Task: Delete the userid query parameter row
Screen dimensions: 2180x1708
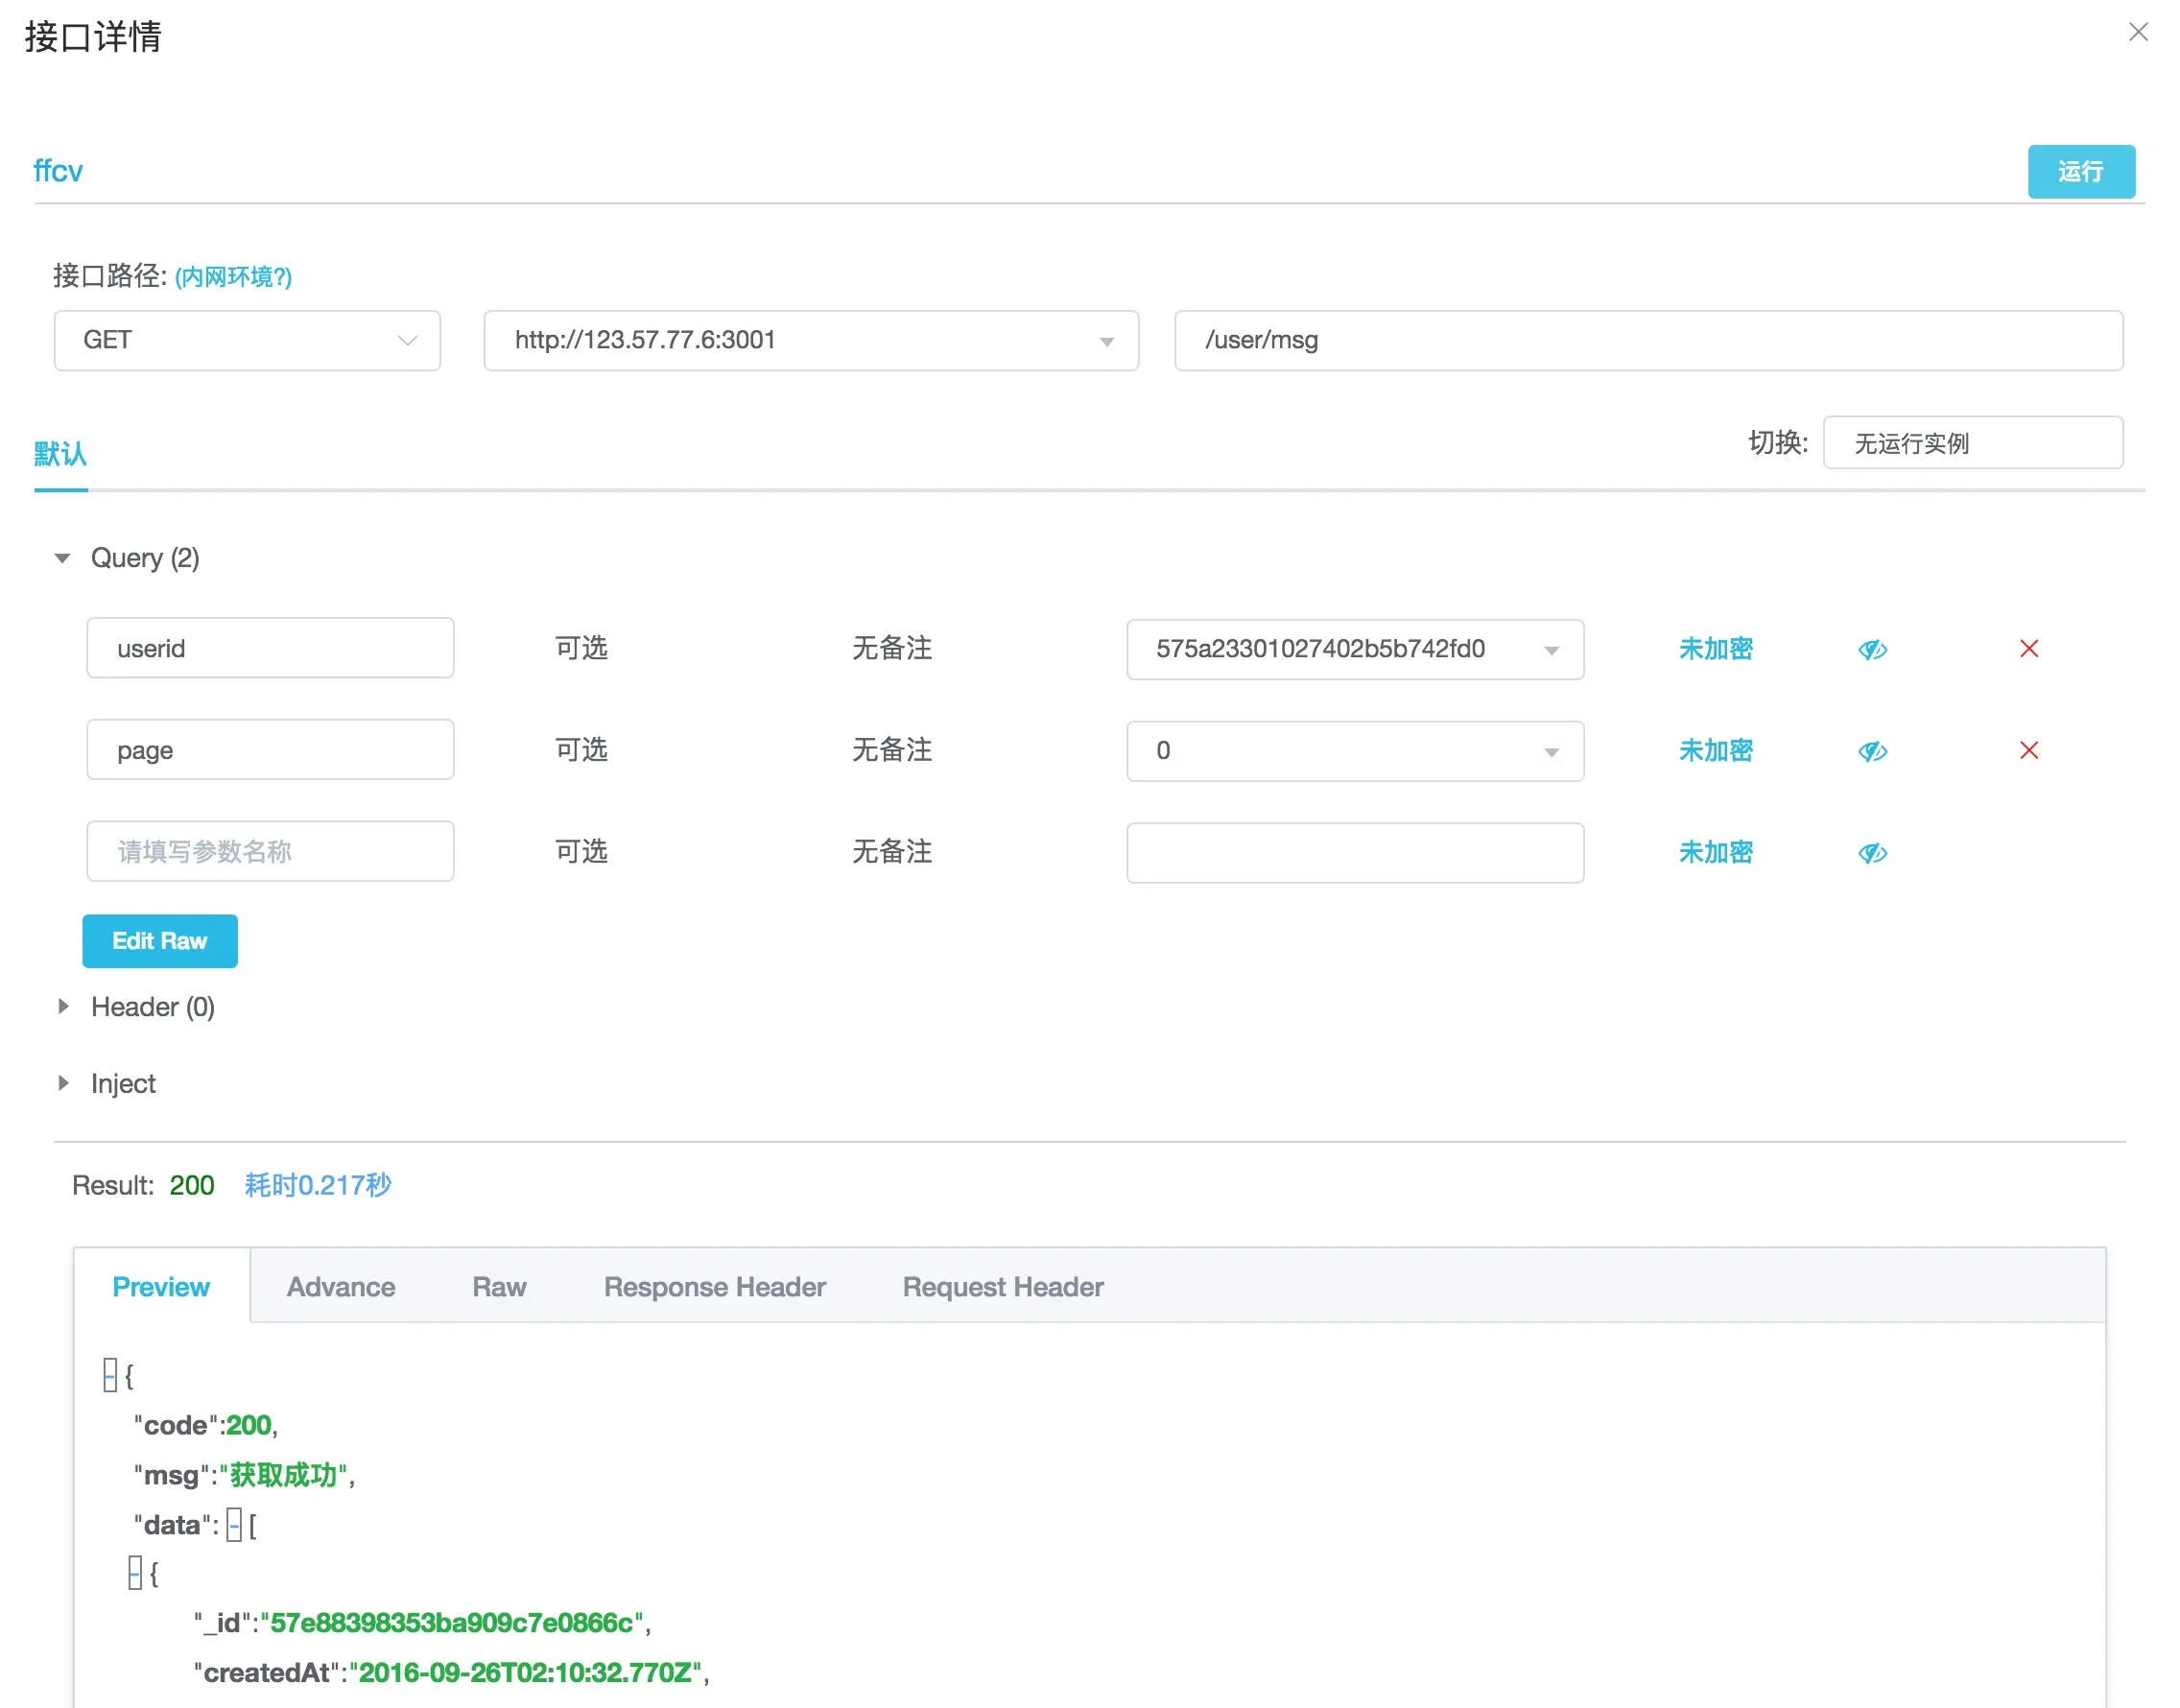Action: click(x=2028, y=649)
